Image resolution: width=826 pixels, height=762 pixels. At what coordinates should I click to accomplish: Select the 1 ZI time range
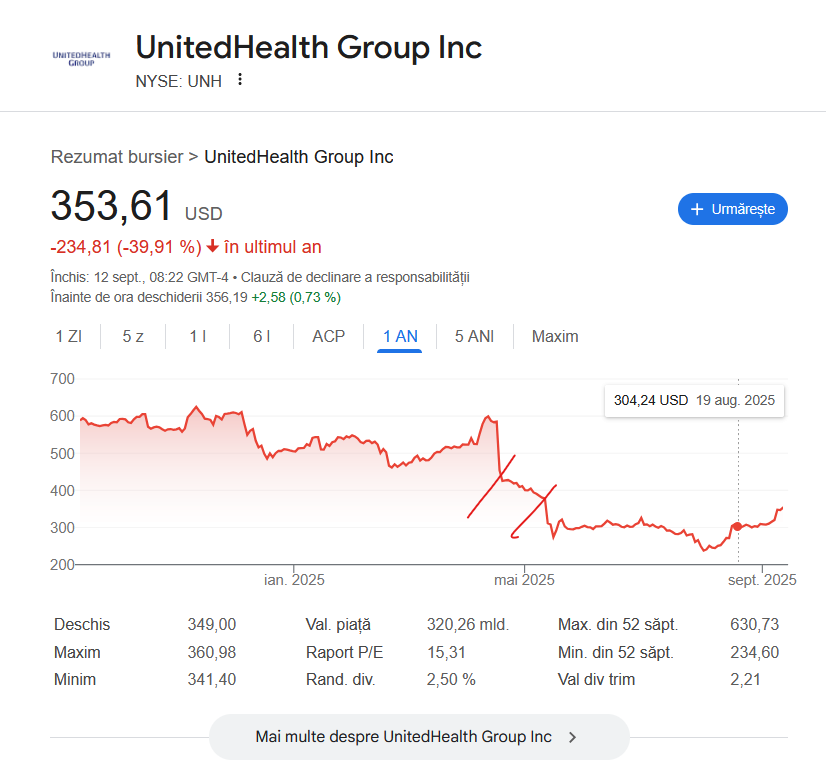(x=69, y=336)
